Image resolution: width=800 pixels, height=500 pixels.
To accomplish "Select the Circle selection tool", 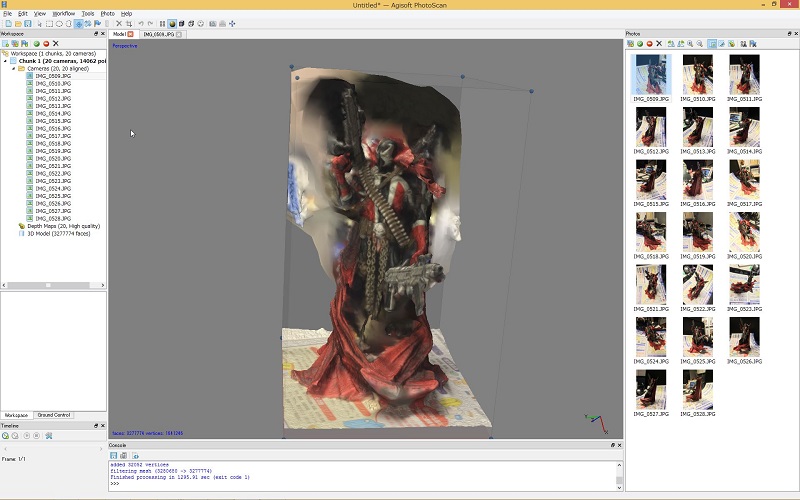I will click(x=59, y=23).
